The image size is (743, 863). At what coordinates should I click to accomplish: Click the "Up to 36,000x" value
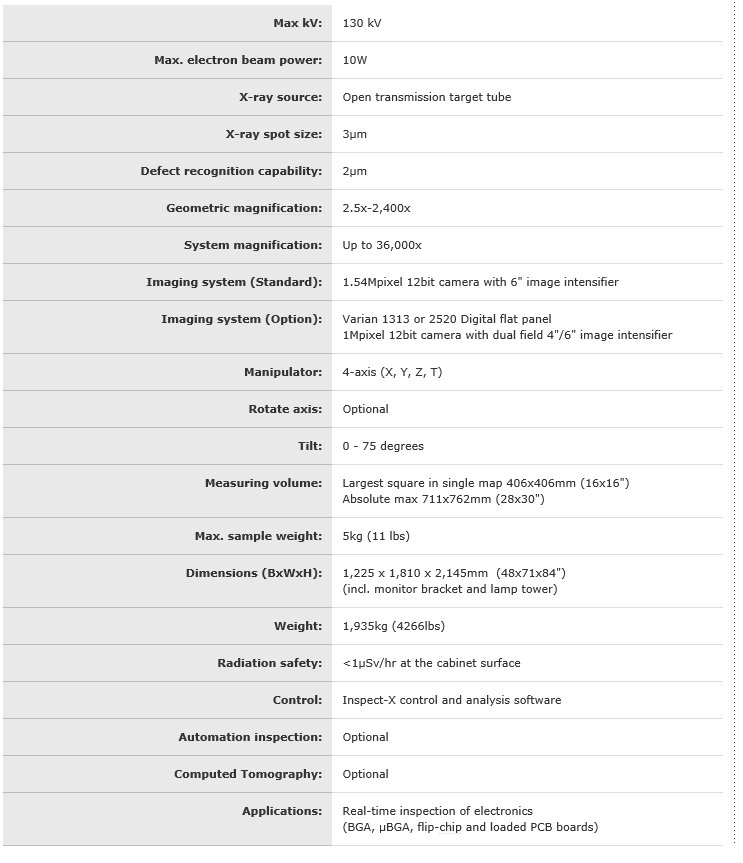(382, 245)
